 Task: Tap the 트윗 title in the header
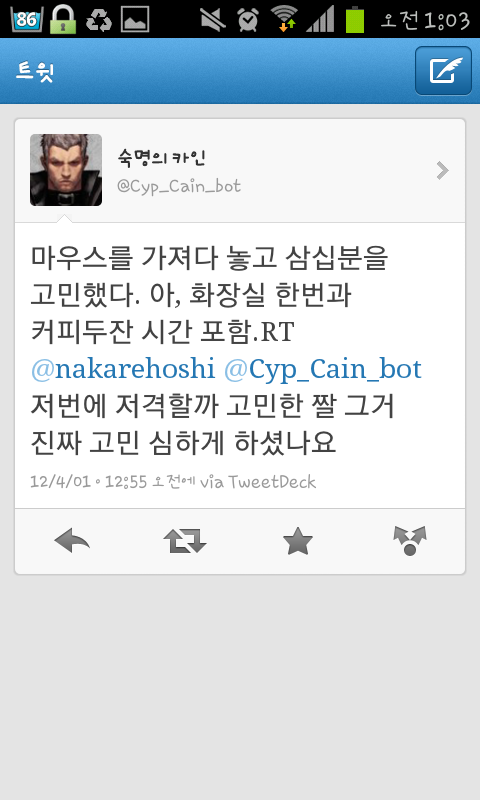coord(34,71)
